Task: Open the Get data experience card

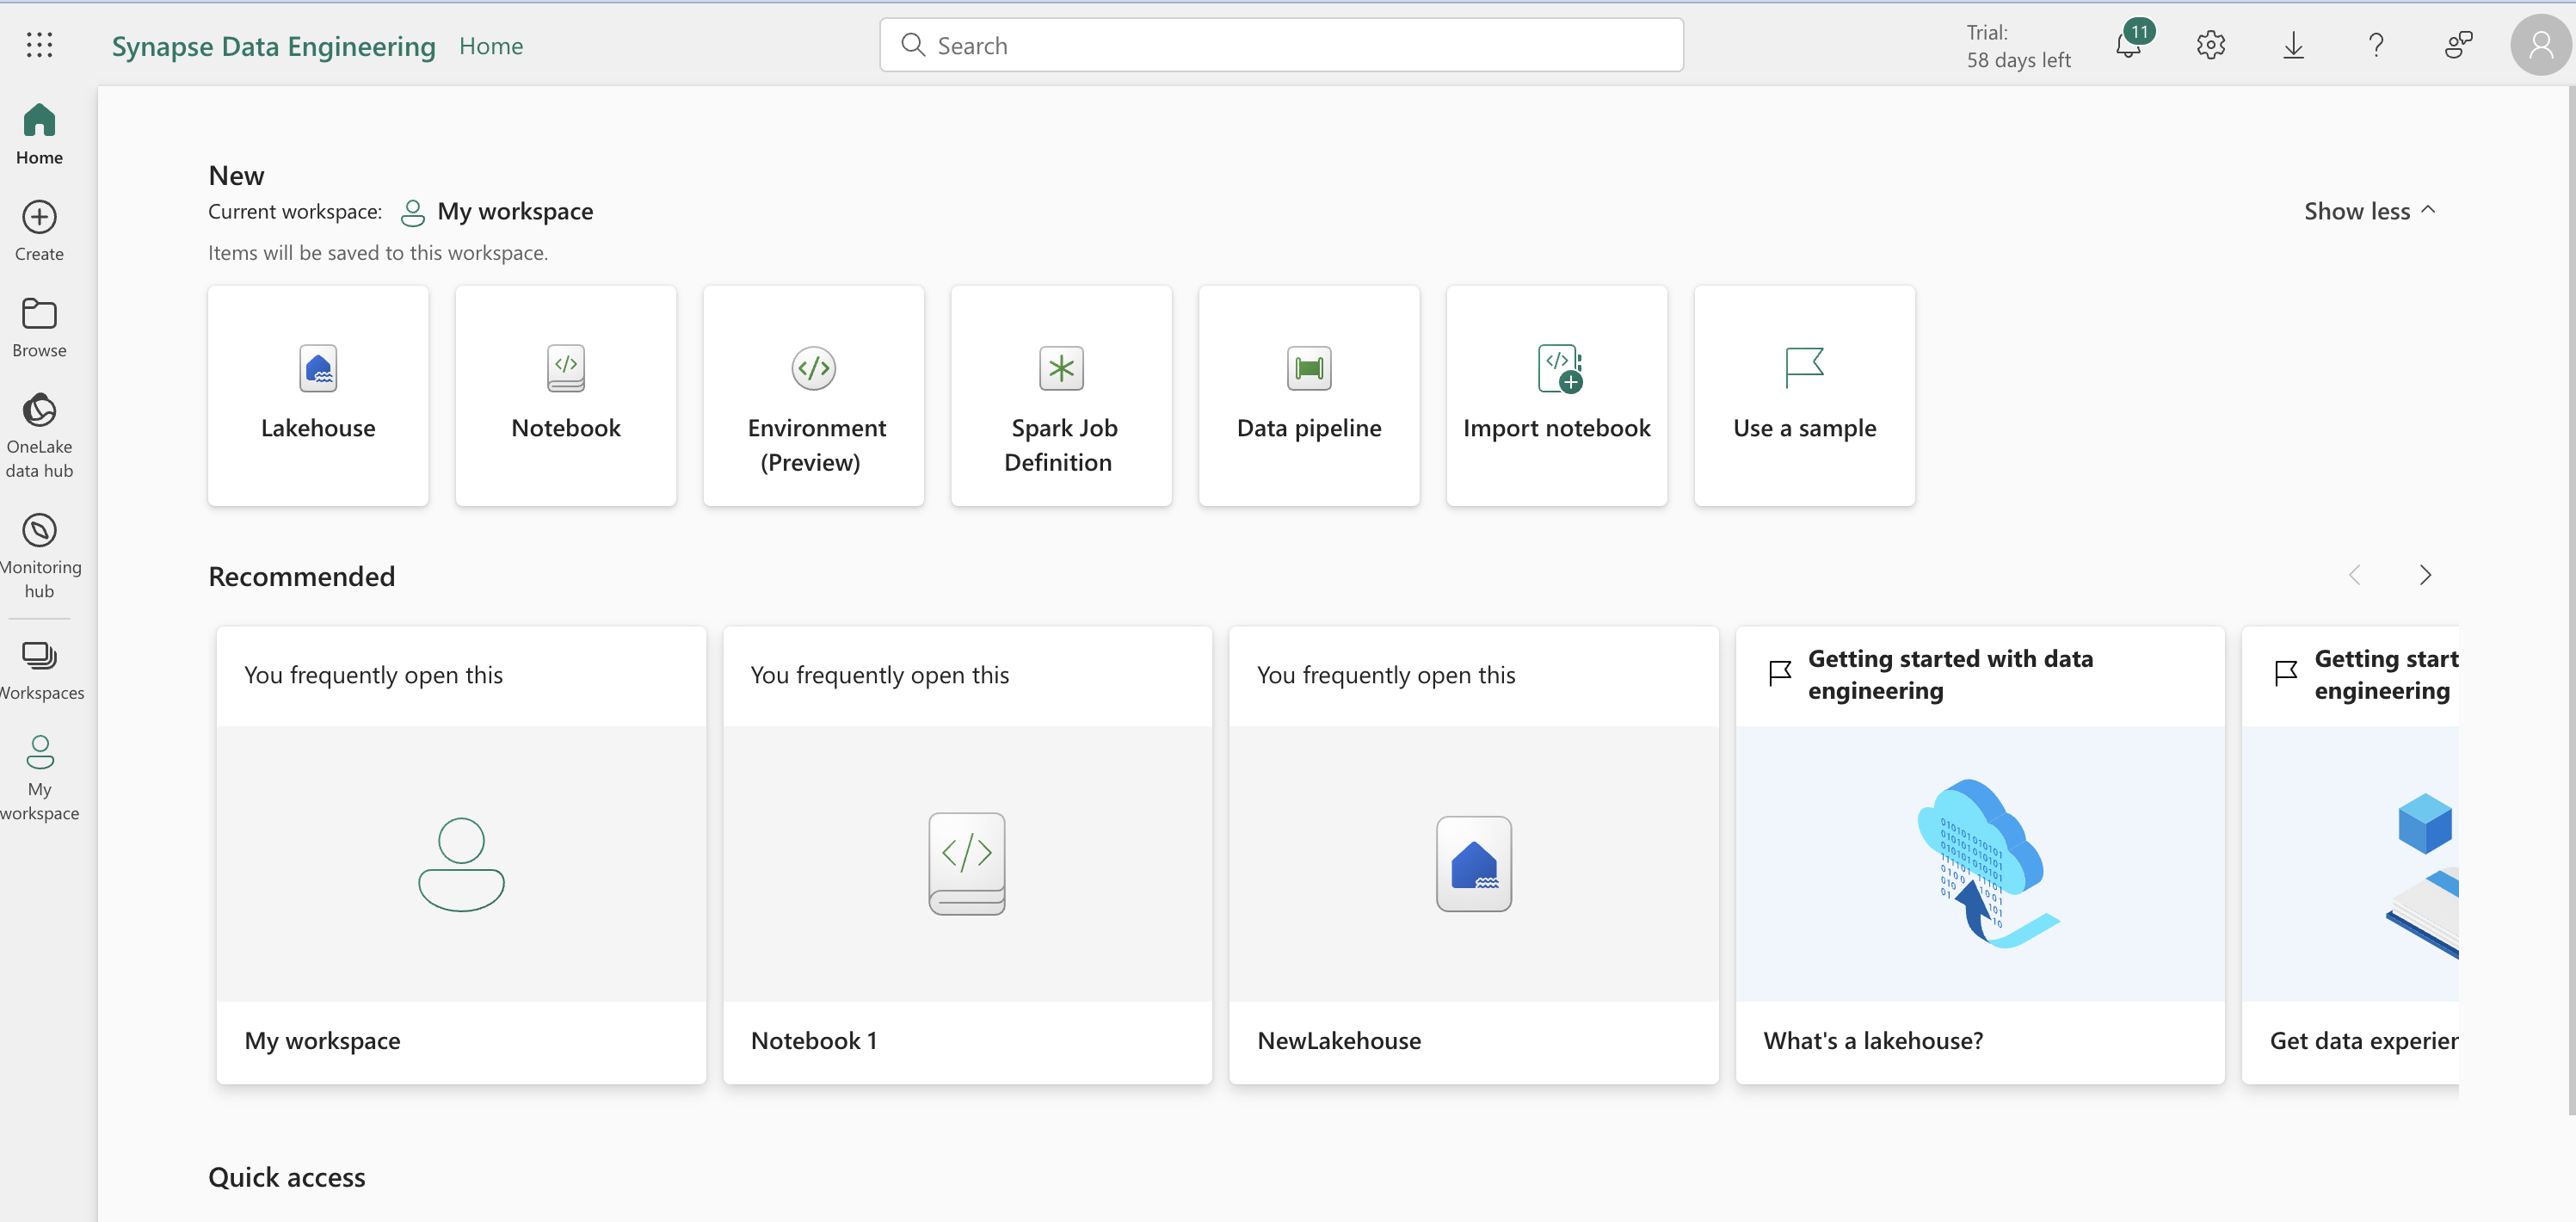Action: coord(2350,855)
